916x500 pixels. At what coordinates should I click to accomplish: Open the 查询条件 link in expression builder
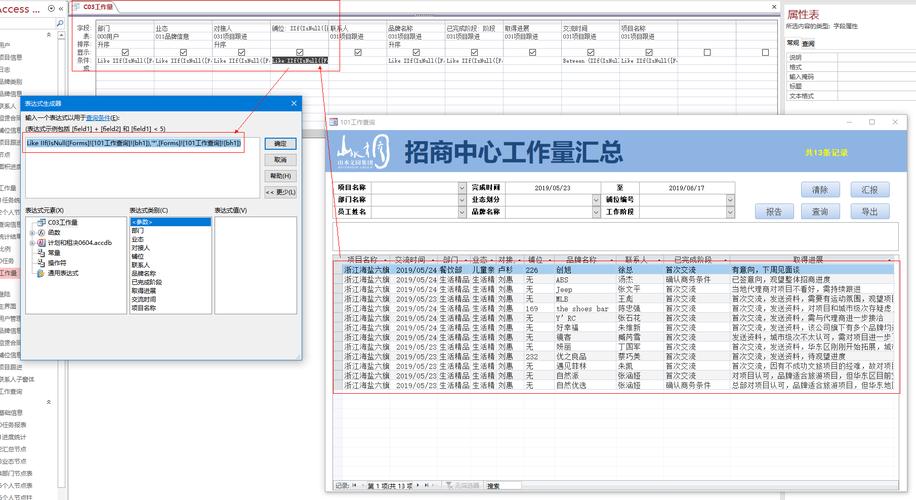click(x=98, y=118)
